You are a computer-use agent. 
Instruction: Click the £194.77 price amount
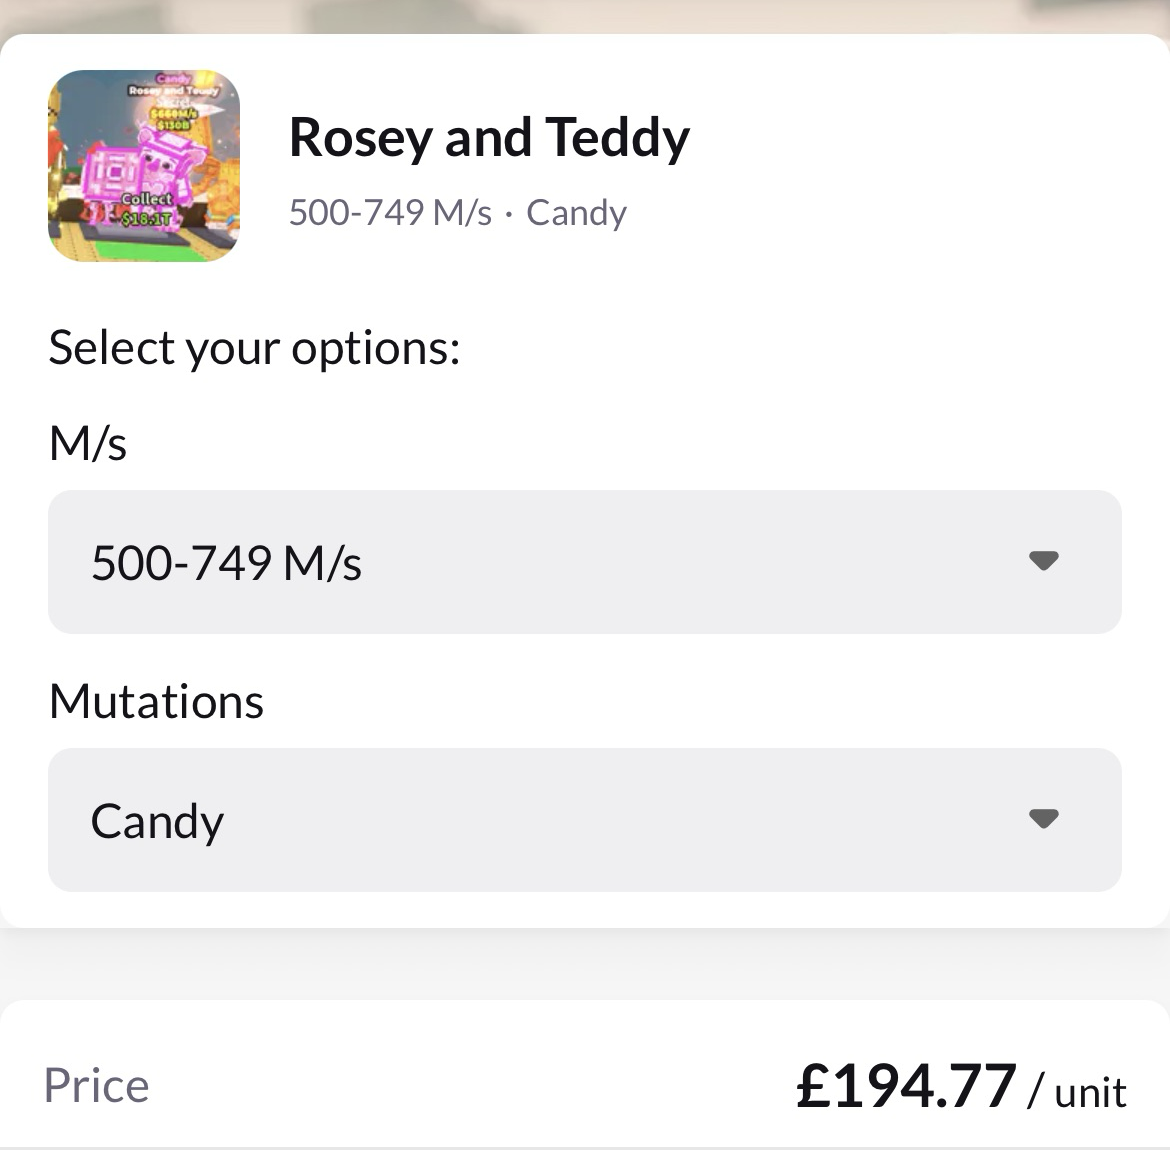click(906, 1086)
